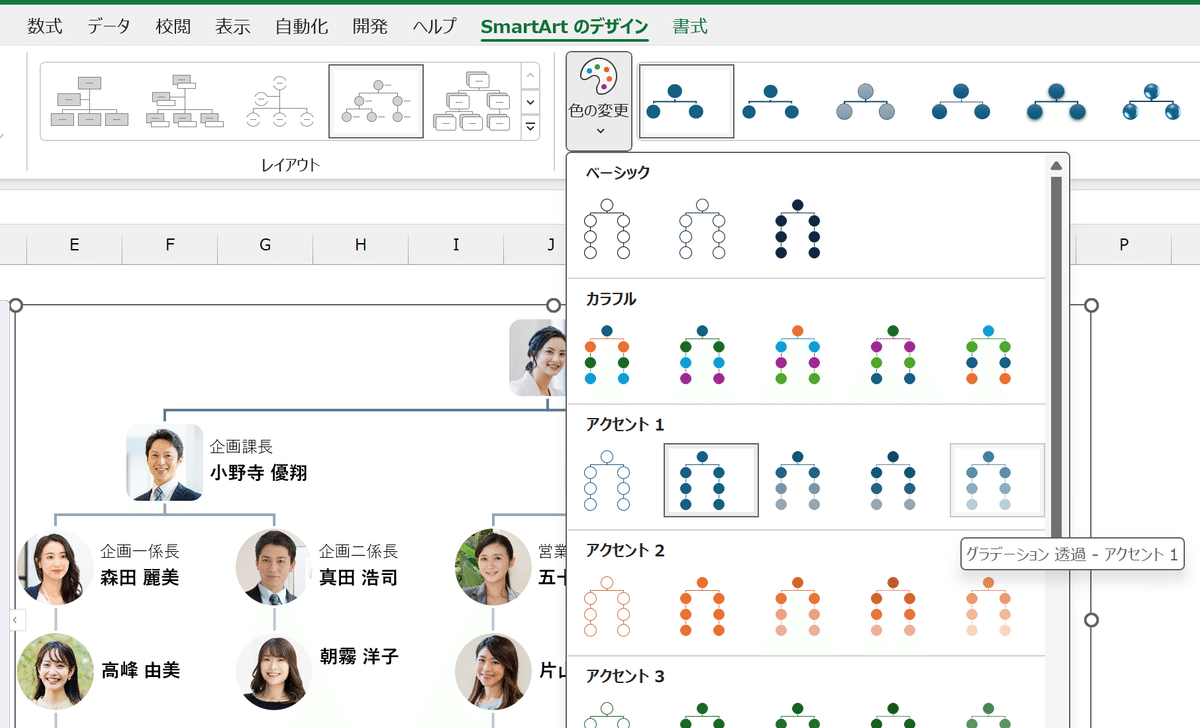The image size is (1200, 728).
Task: Choose the selected circle picture hierarchy layout
Action: (x=376, y=101)
